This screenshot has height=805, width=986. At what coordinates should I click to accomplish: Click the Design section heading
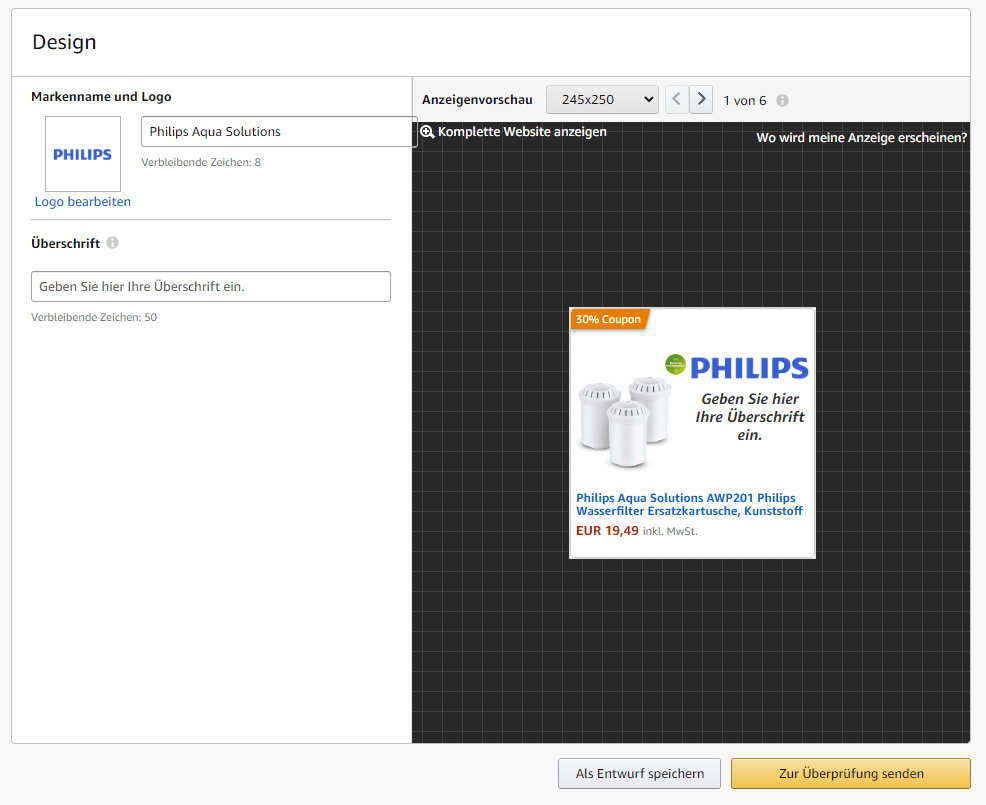pyautogui.click(x=64, y=42)
